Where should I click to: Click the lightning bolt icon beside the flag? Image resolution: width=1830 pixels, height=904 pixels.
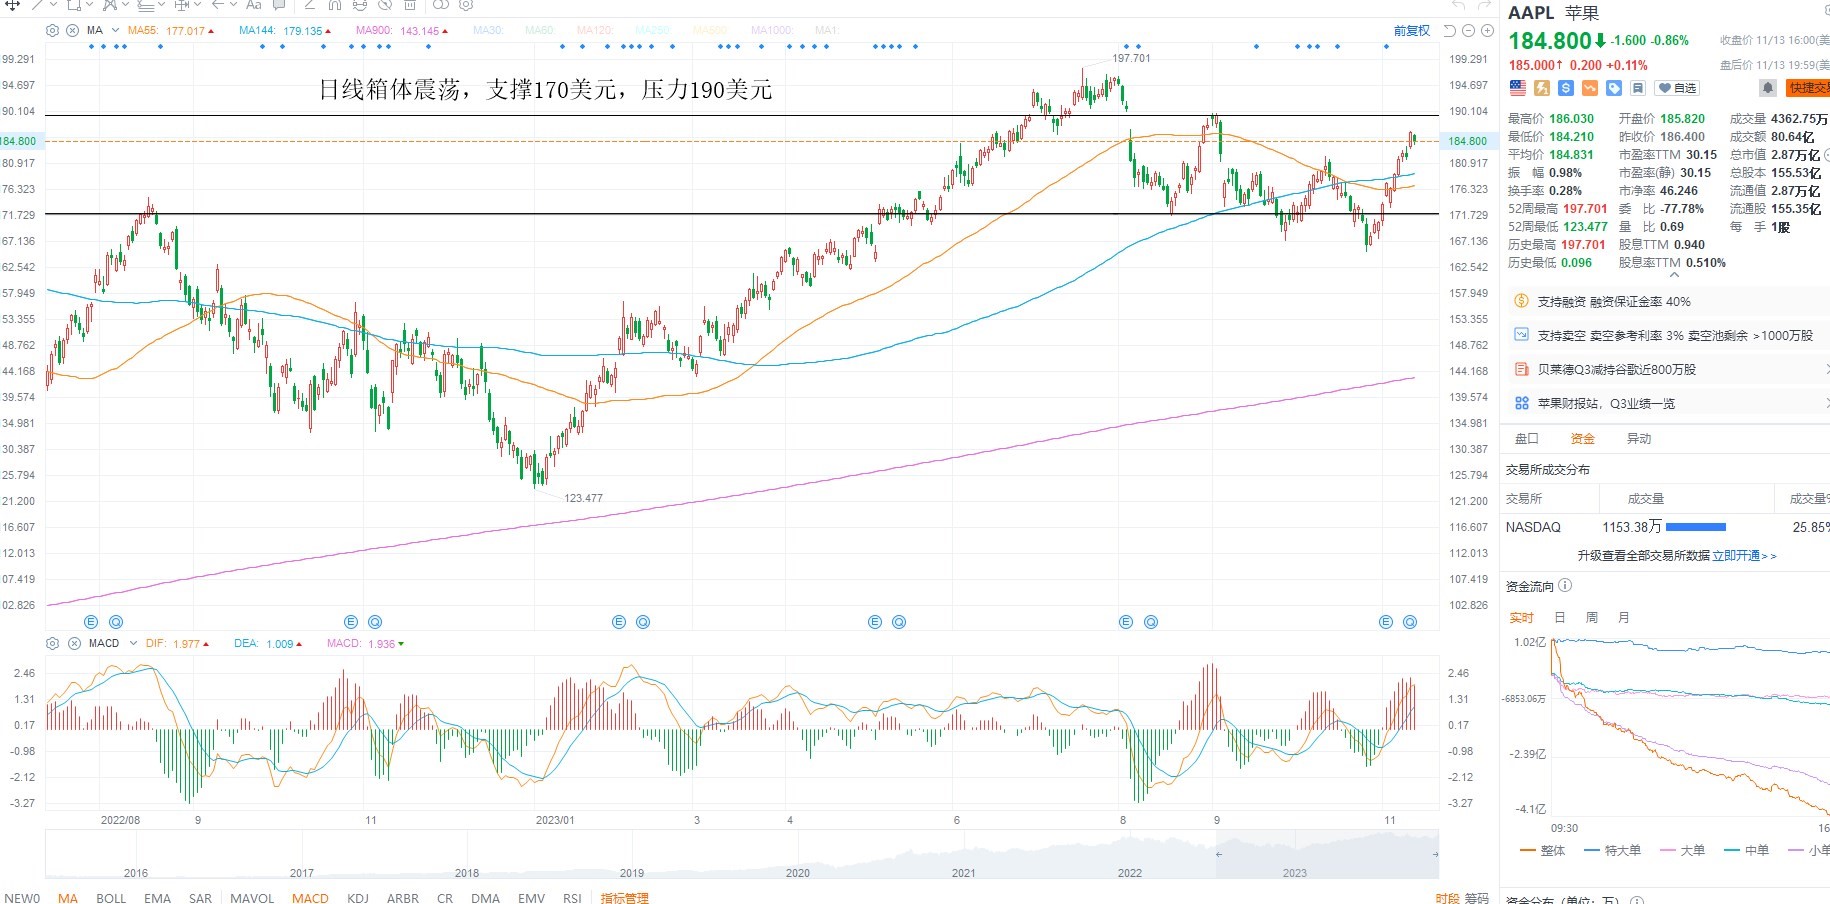coord(1542,88)
